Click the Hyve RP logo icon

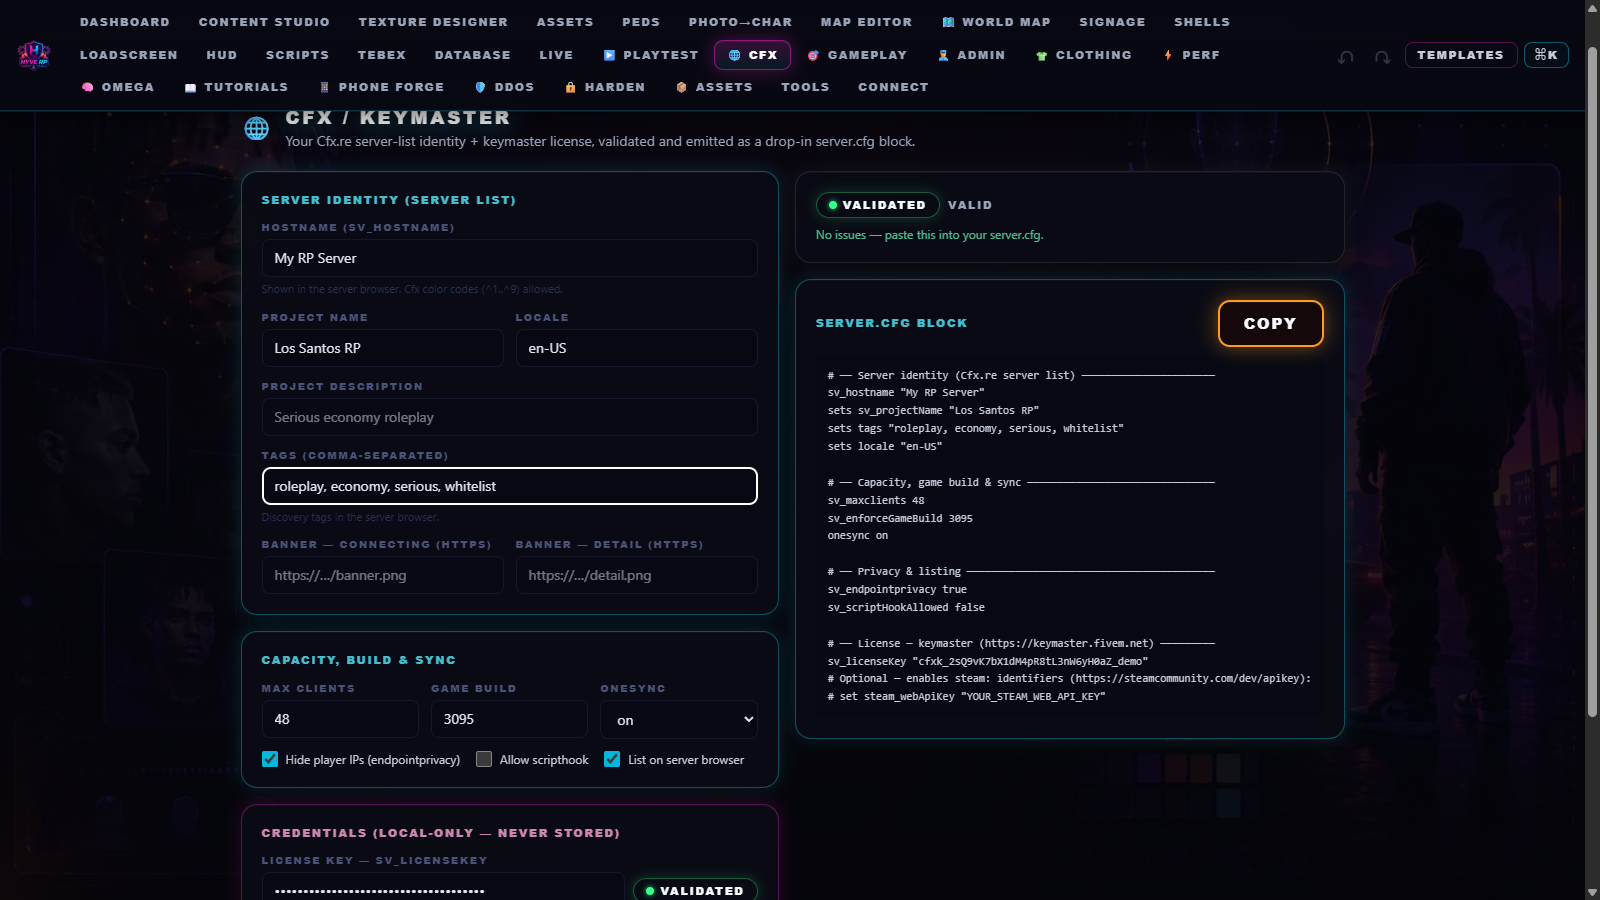coord(34,54)
